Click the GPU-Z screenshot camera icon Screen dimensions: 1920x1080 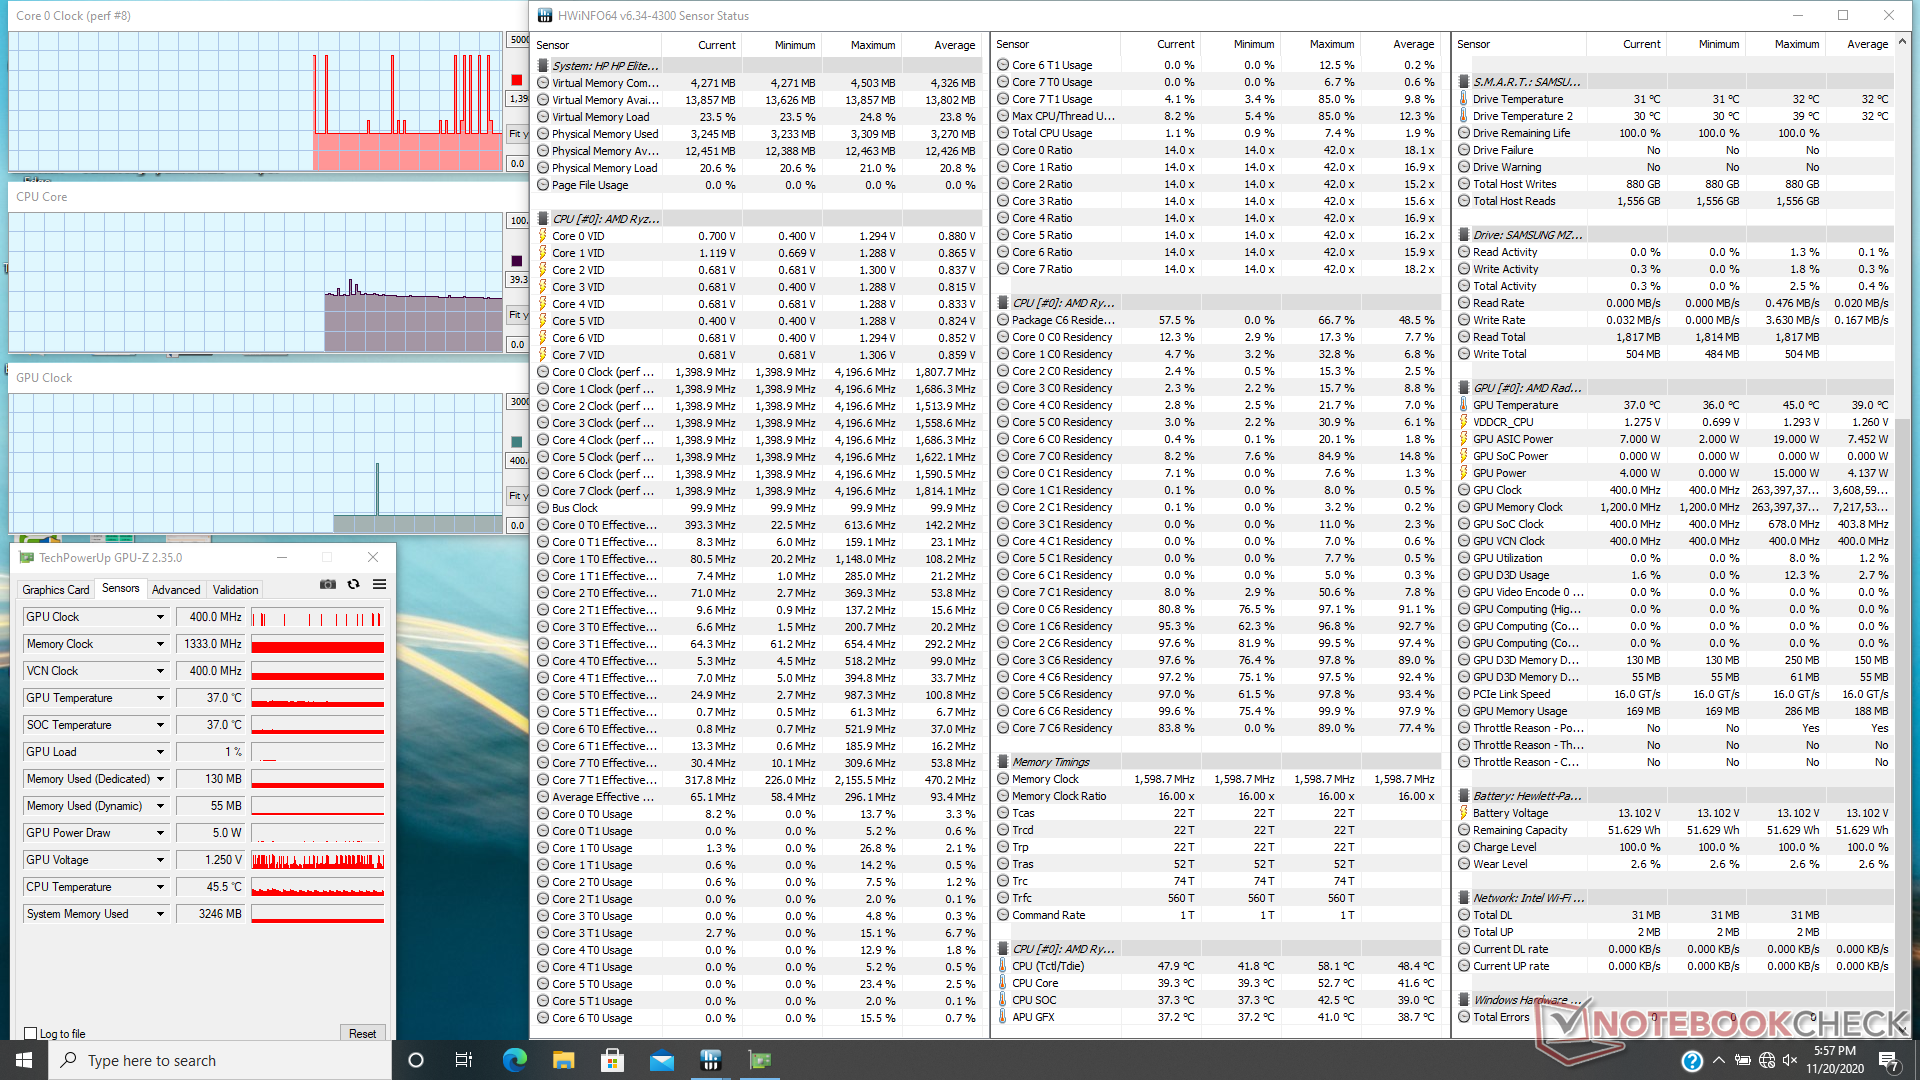point(327,585)
